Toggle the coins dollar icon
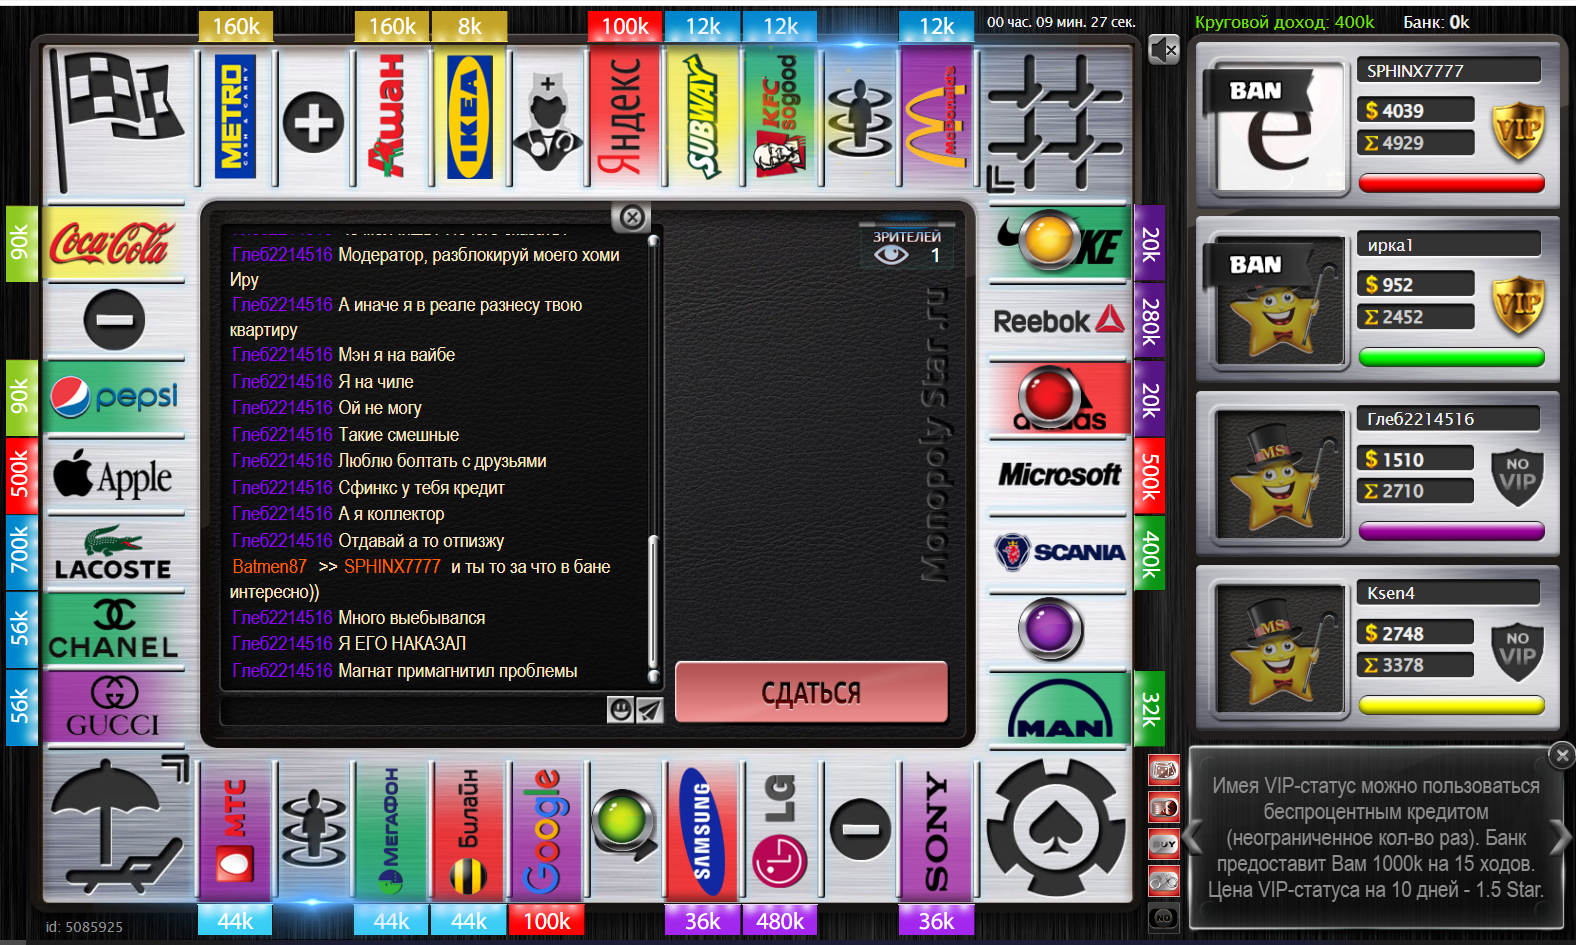This screenshot has height=945, width=1576. coord(1164,807)
